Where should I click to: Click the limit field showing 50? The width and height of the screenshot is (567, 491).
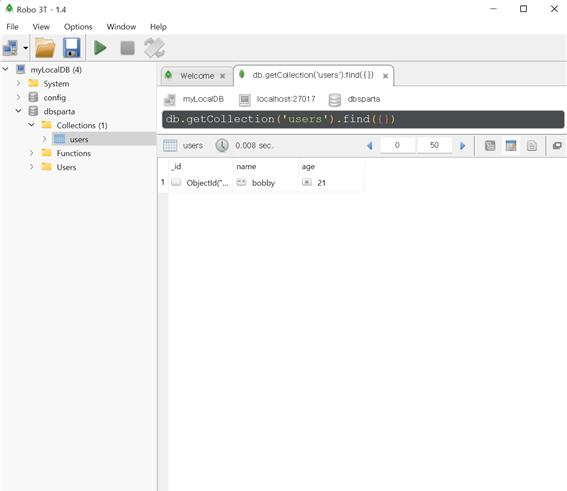[x=434, y=145]
